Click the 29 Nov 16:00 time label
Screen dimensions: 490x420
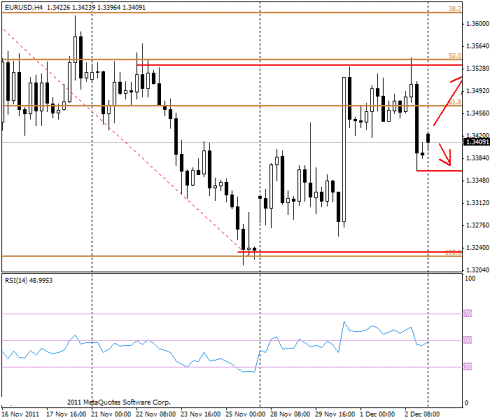335,414
